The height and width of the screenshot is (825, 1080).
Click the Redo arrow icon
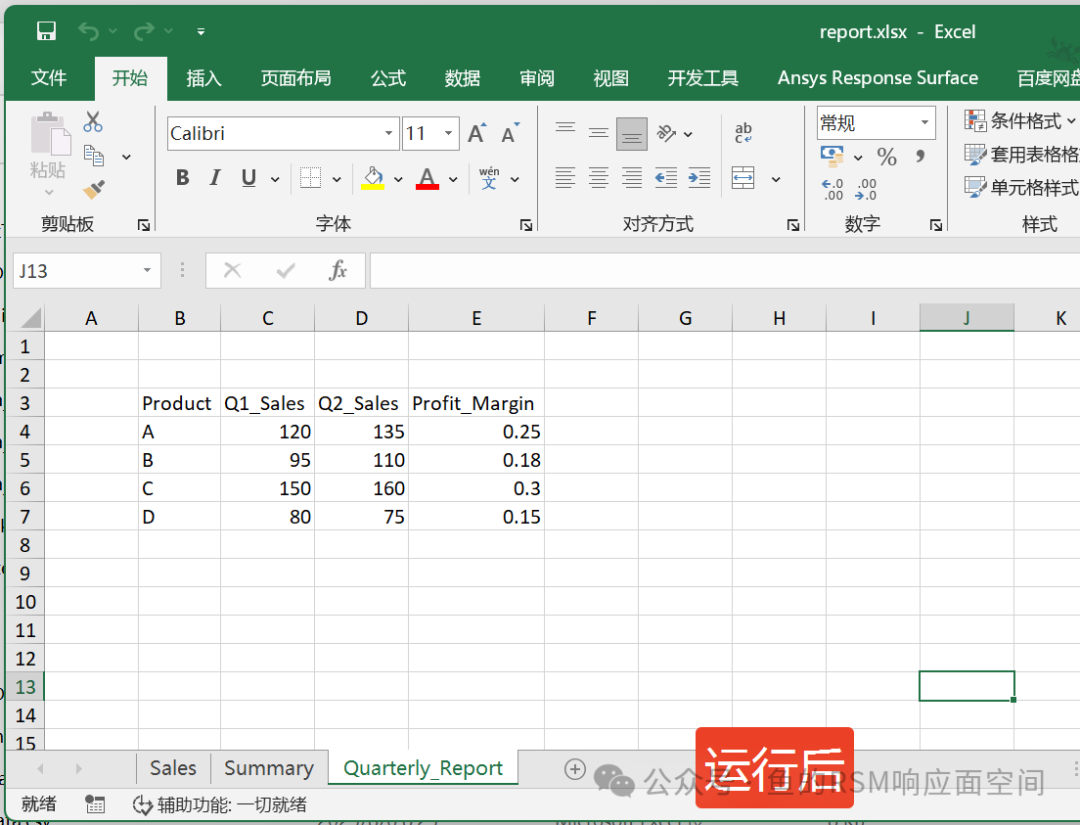pos(144,31)
